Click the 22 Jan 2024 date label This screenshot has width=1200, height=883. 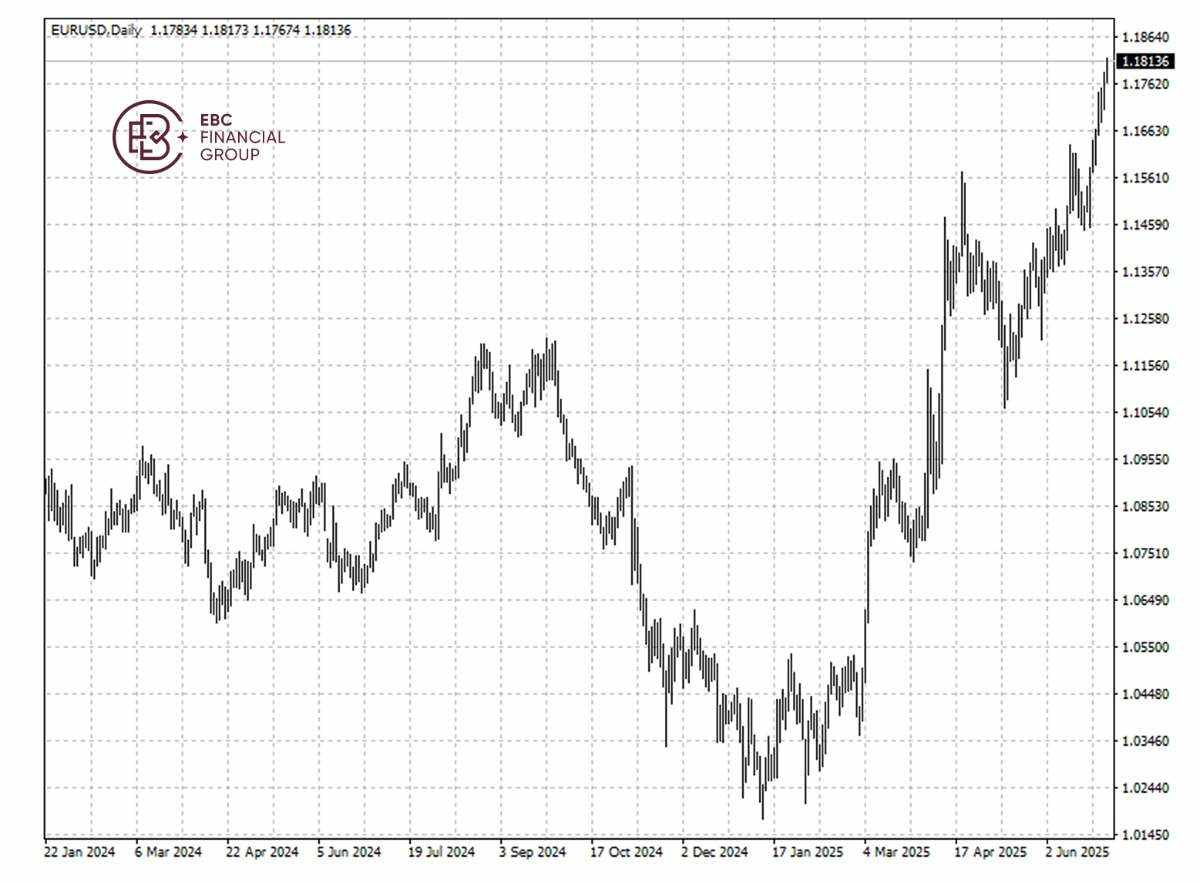[80, 853]
